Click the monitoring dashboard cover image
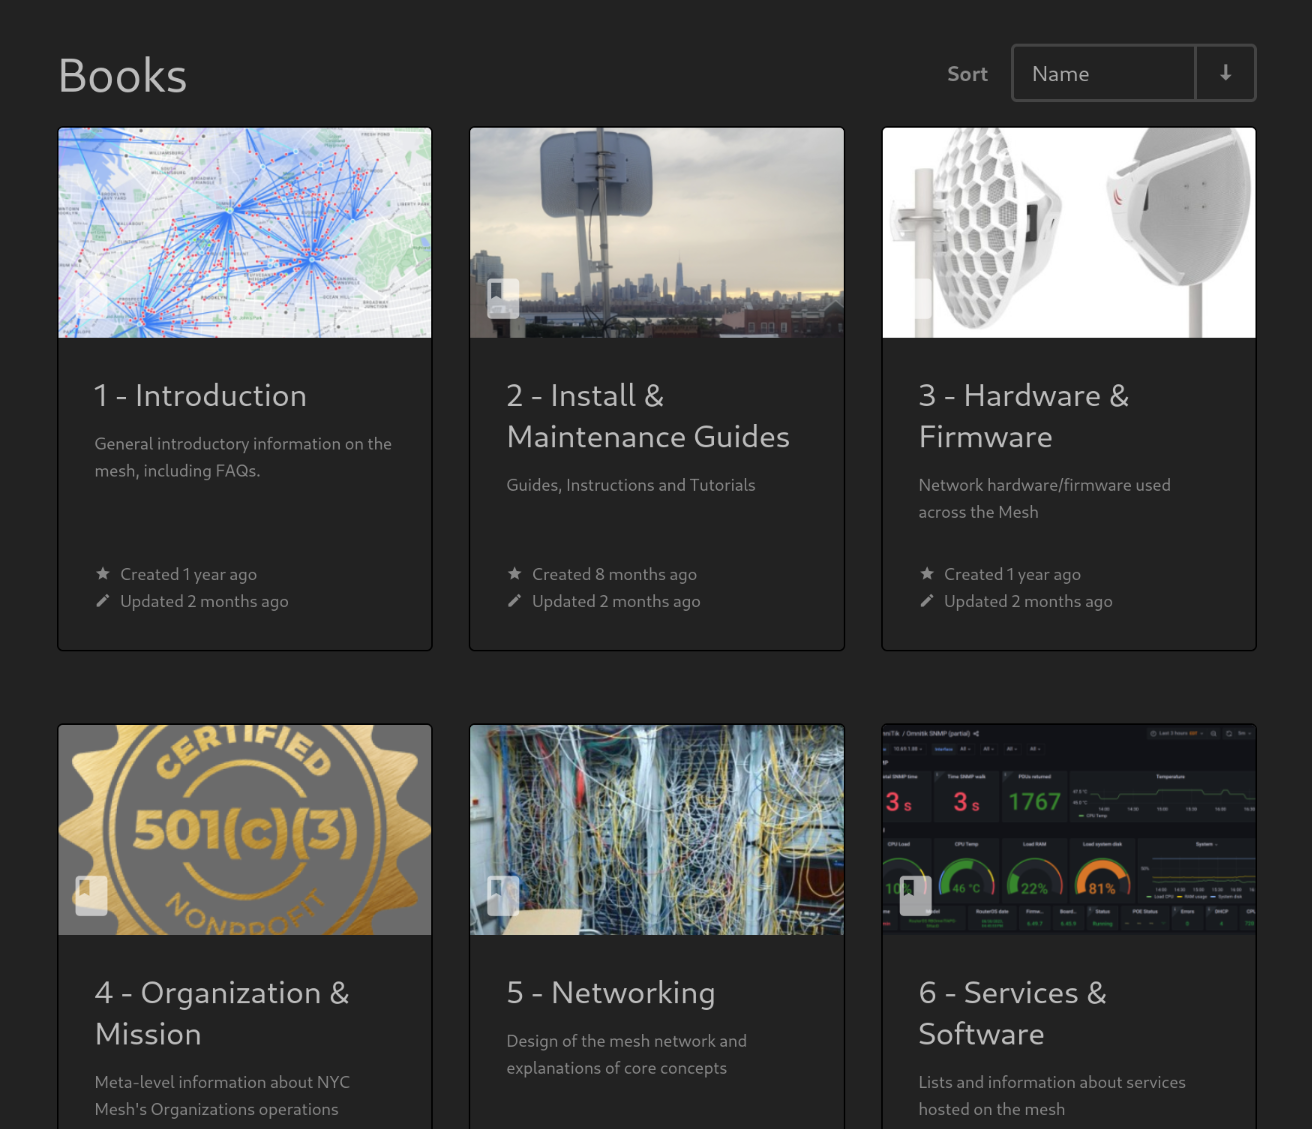The width and height of the screenshot is (1312, 1129). point(1069,830)
